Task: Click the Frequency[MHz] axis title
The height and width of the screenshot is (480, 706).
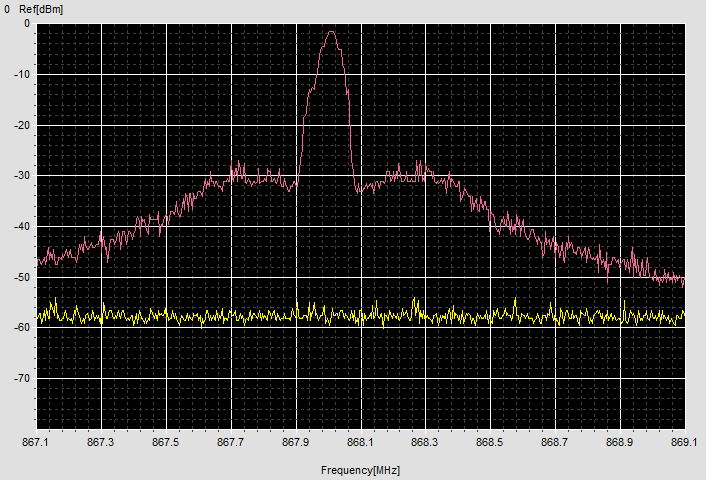Action: (360, 471)
